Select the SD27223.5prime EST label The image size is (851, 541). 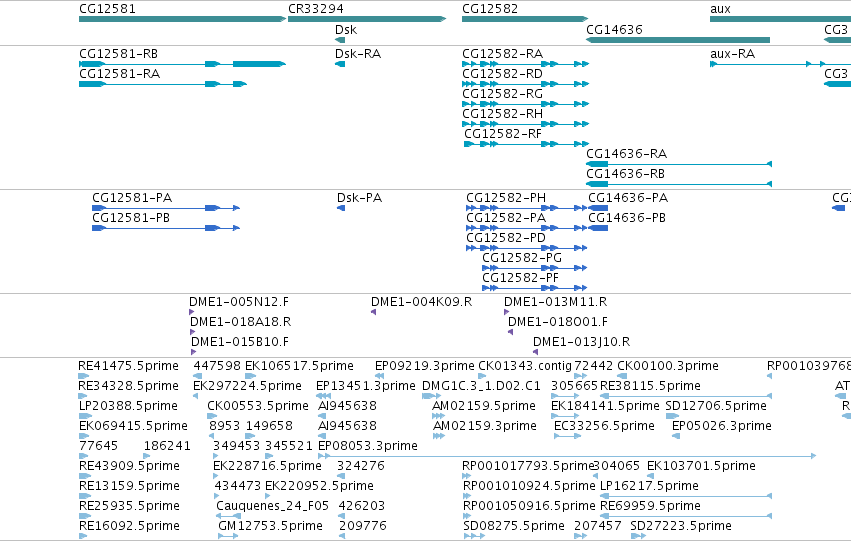coord(681,526)
